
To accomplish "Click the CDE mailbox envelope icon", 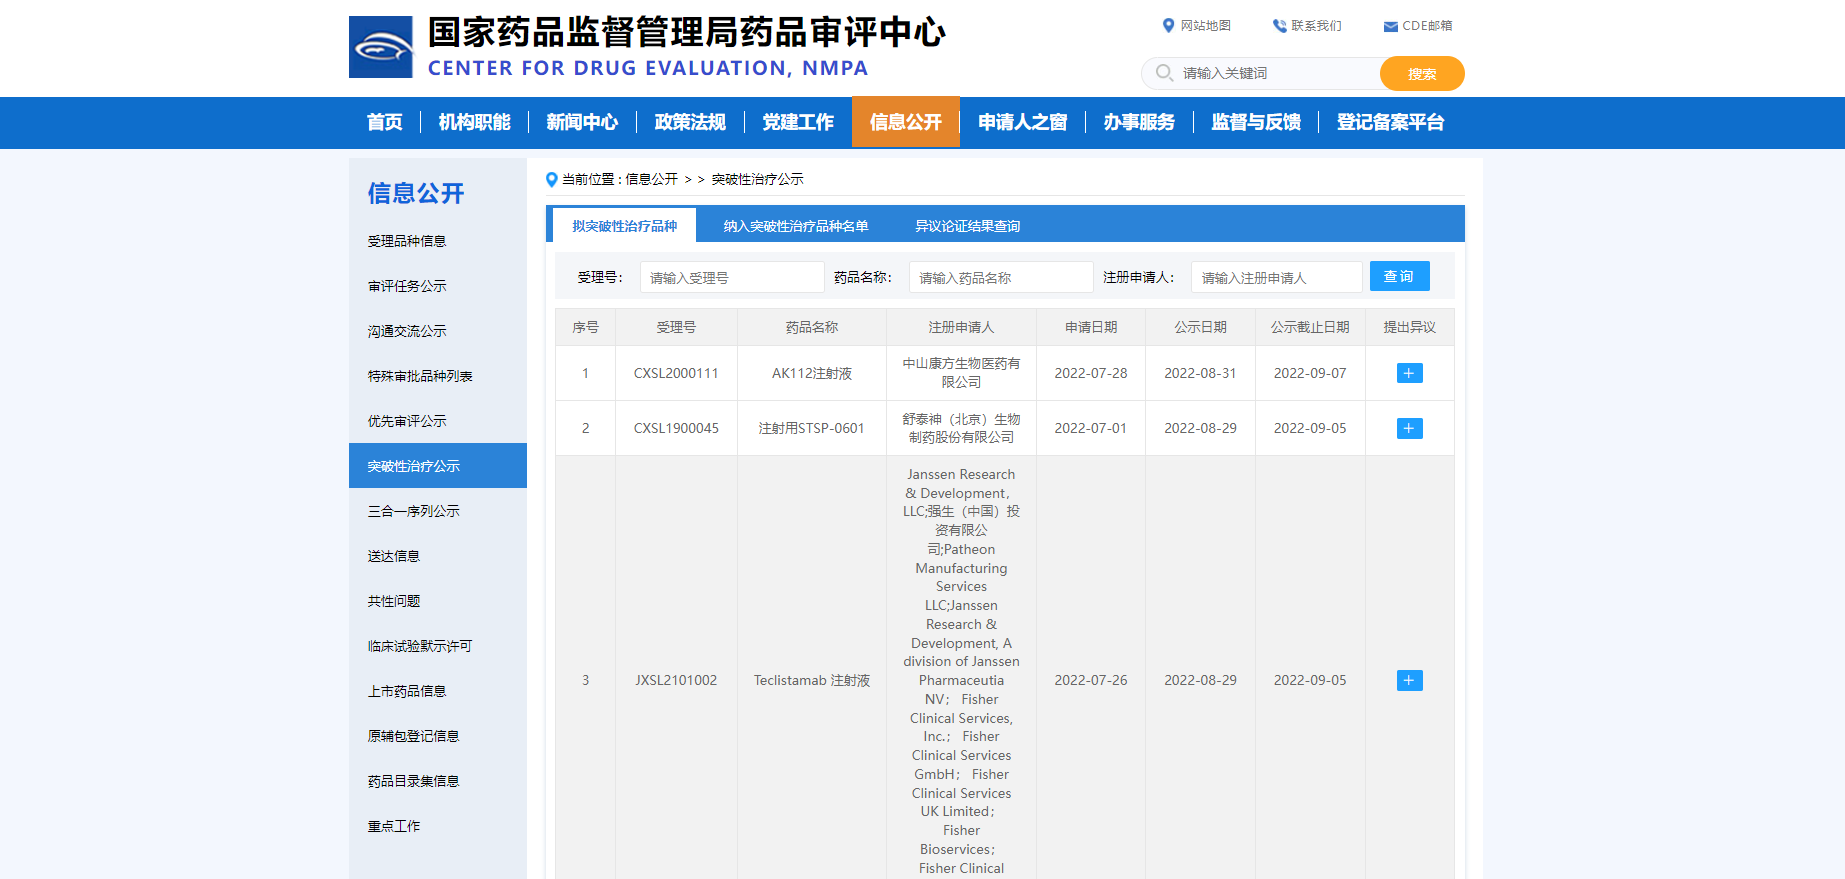I will tap(1390, 26).
